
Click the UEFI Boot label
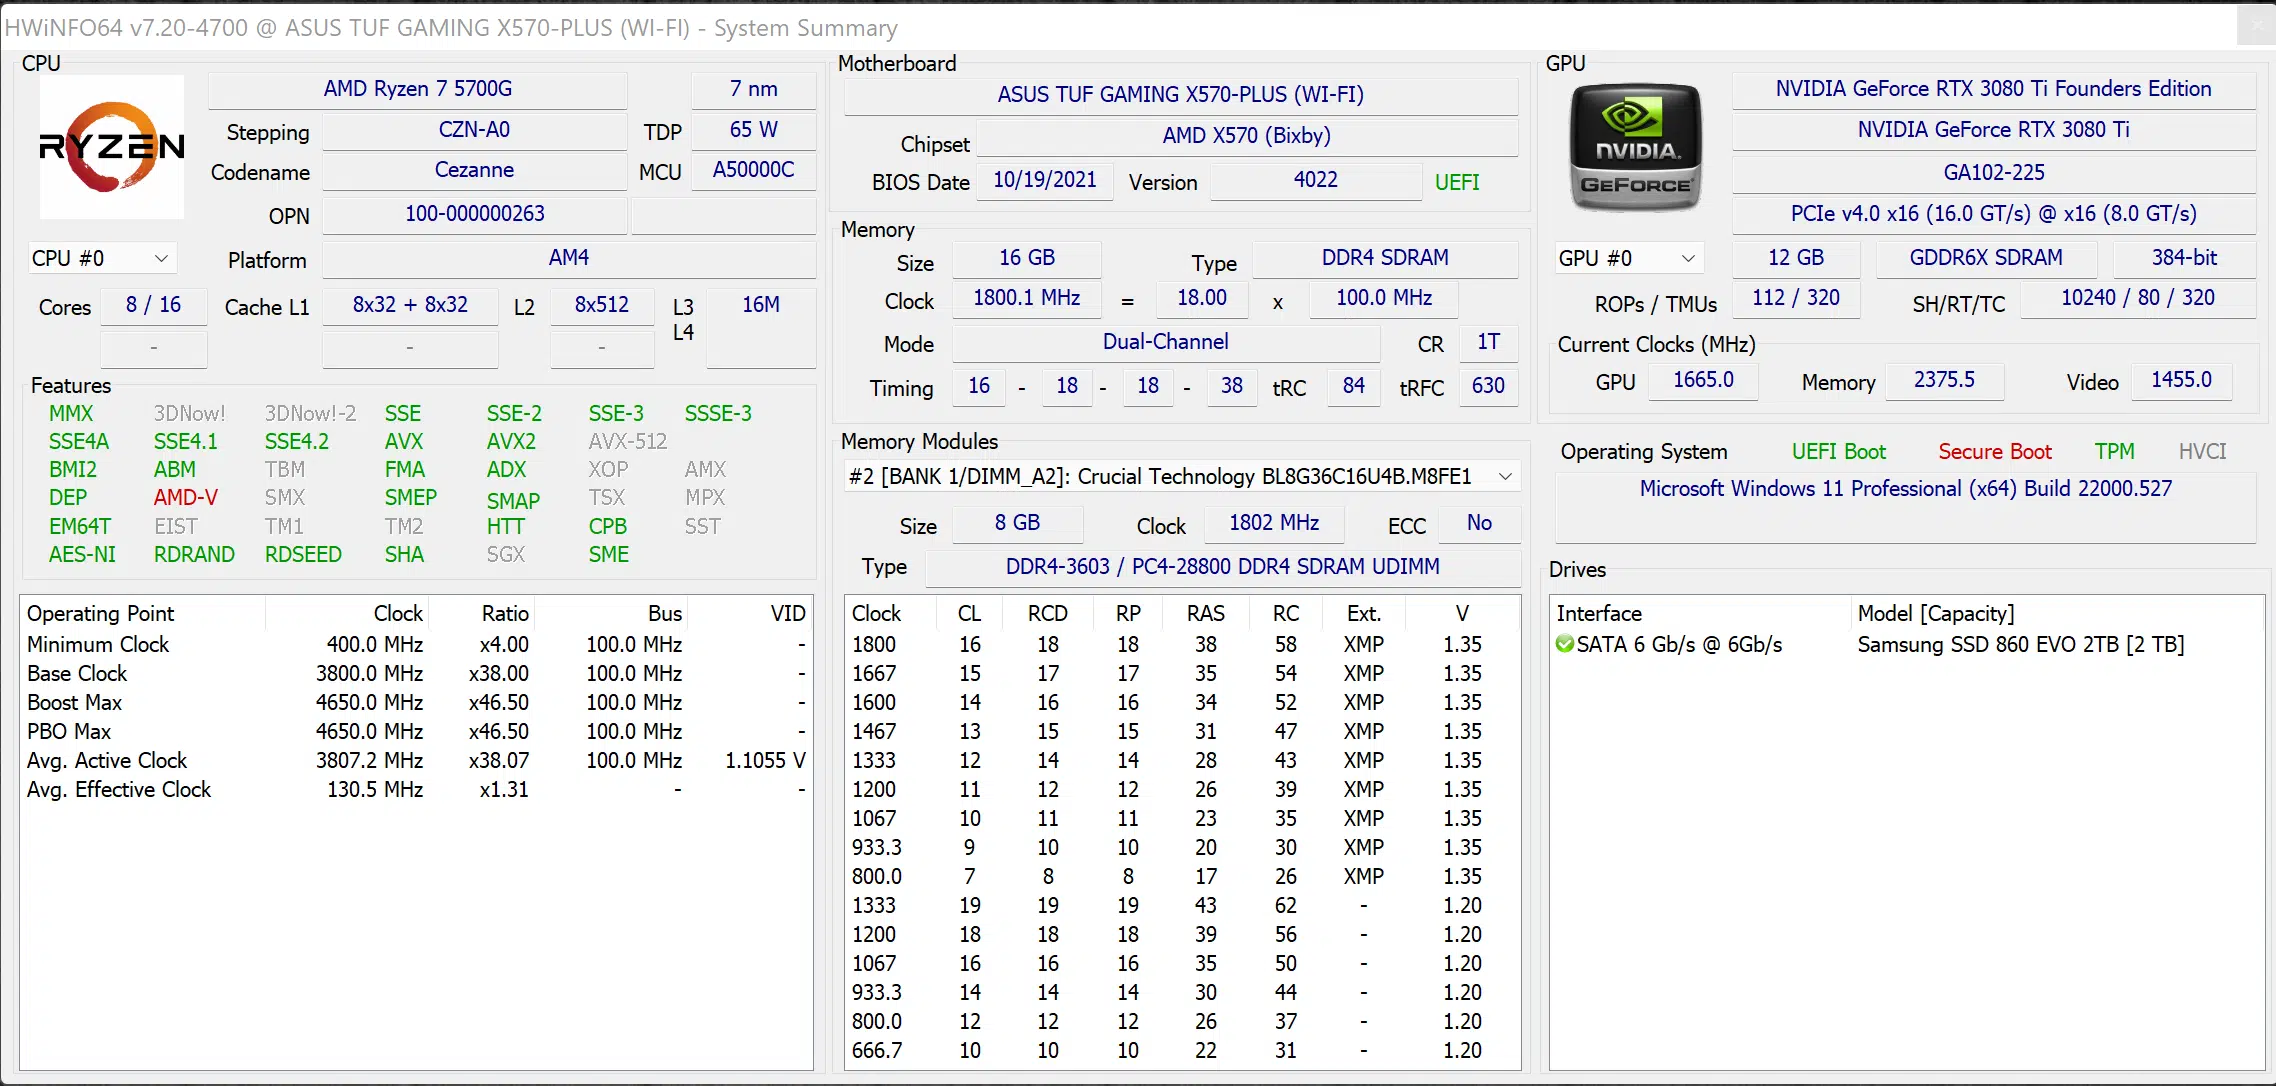coord(1838,451)
